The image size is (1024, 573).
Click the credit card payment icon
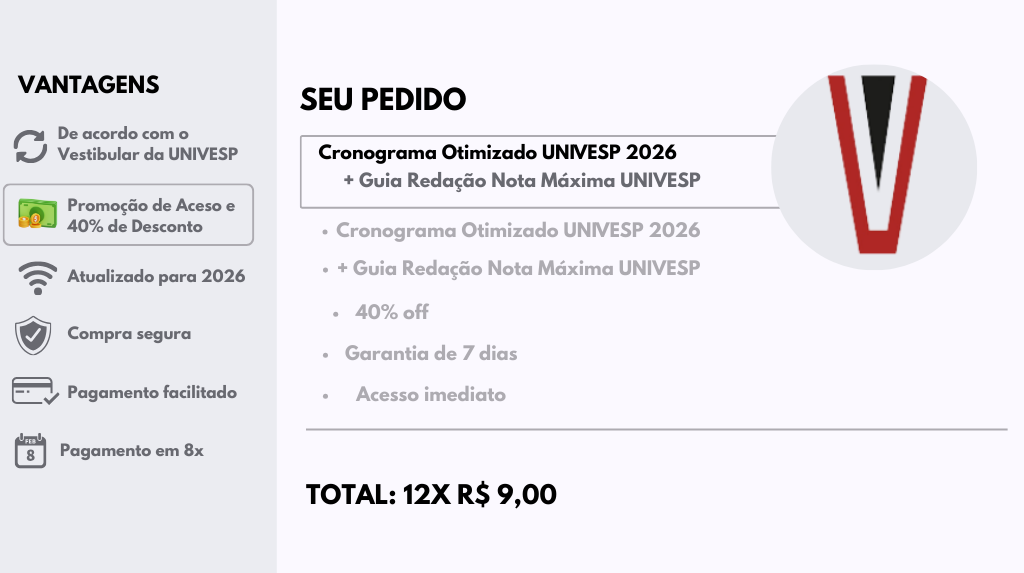click(35, 392)
